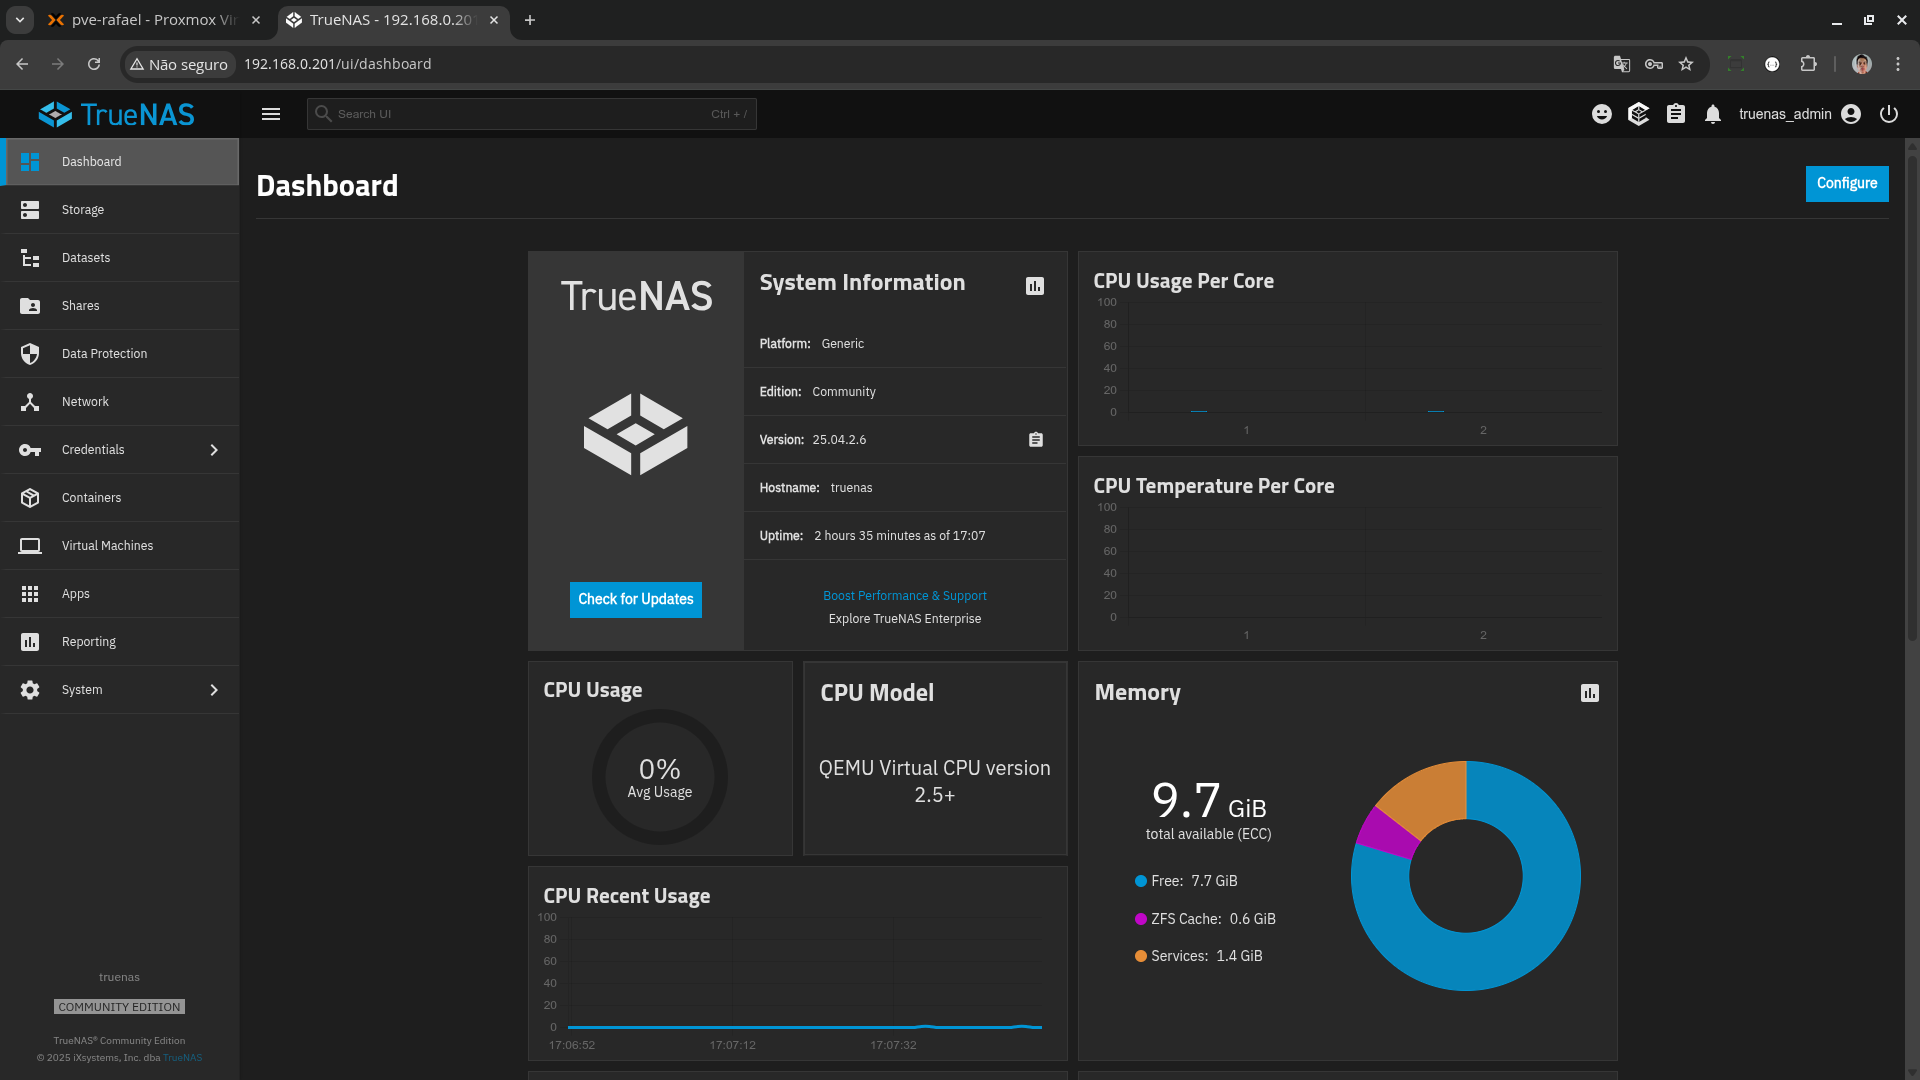
Task: Open Alerts bell notifications
Action: coord(1713,114)
